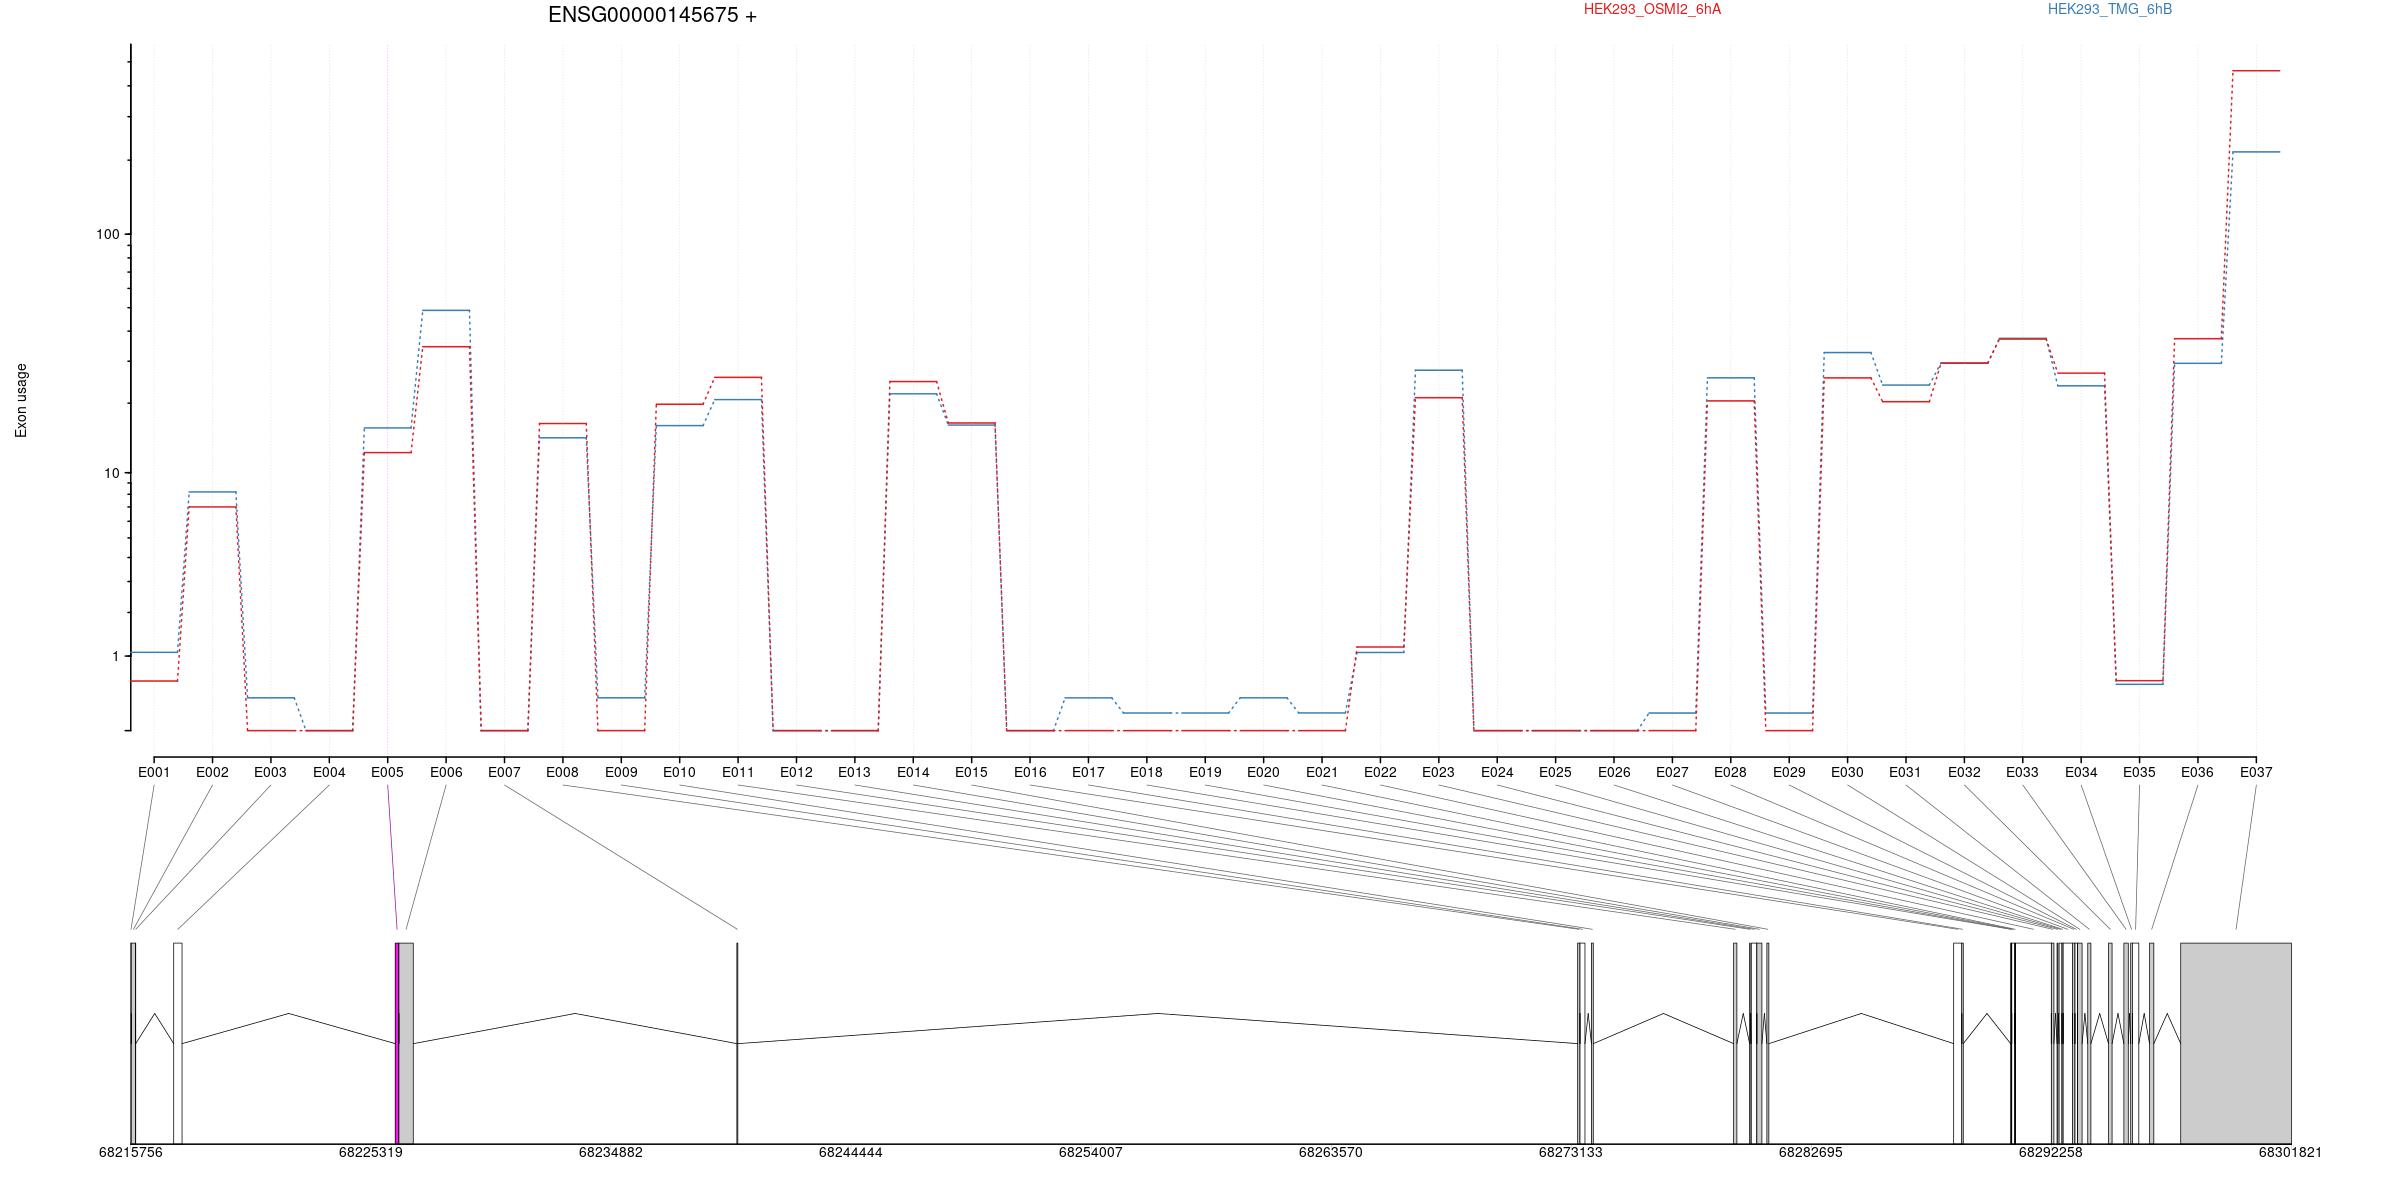Select exon label E021
The image size is (2400, 1200).
[x=1321, y=773]
